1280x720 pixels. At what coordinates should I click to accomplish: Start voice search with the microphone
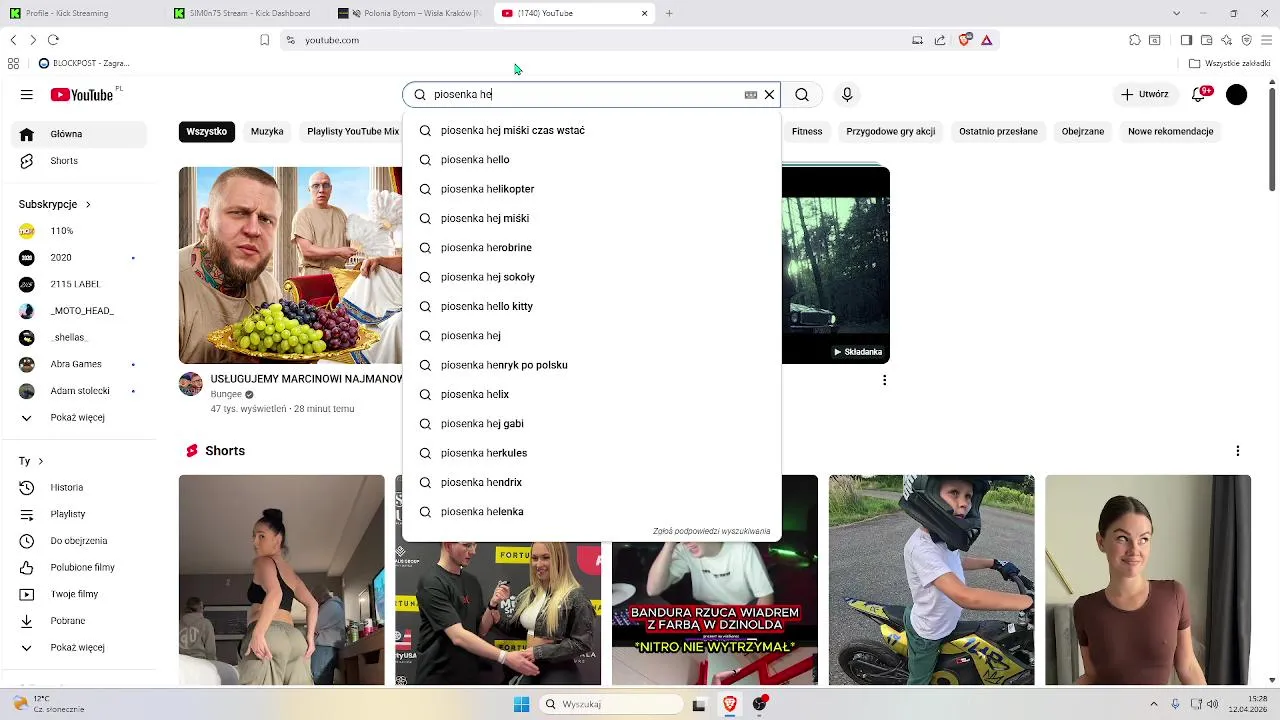click(847, 95)
